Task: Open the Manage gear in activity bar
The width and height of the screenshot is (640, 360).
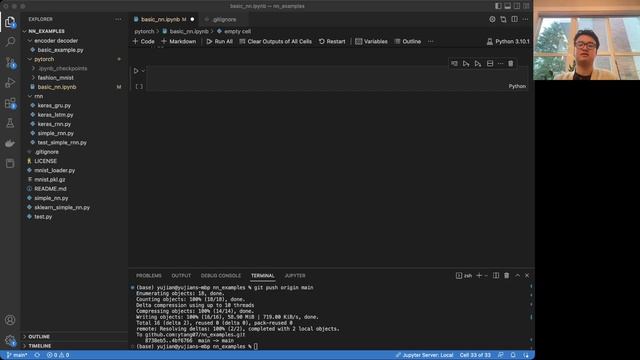Action: coord(10,340)
